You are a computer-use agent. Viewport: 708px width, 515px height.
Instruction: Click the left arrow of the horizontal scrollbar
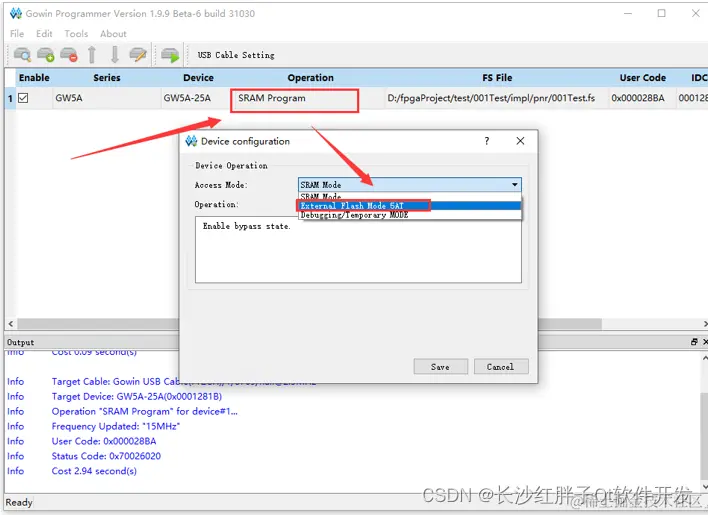pos(11,324)
